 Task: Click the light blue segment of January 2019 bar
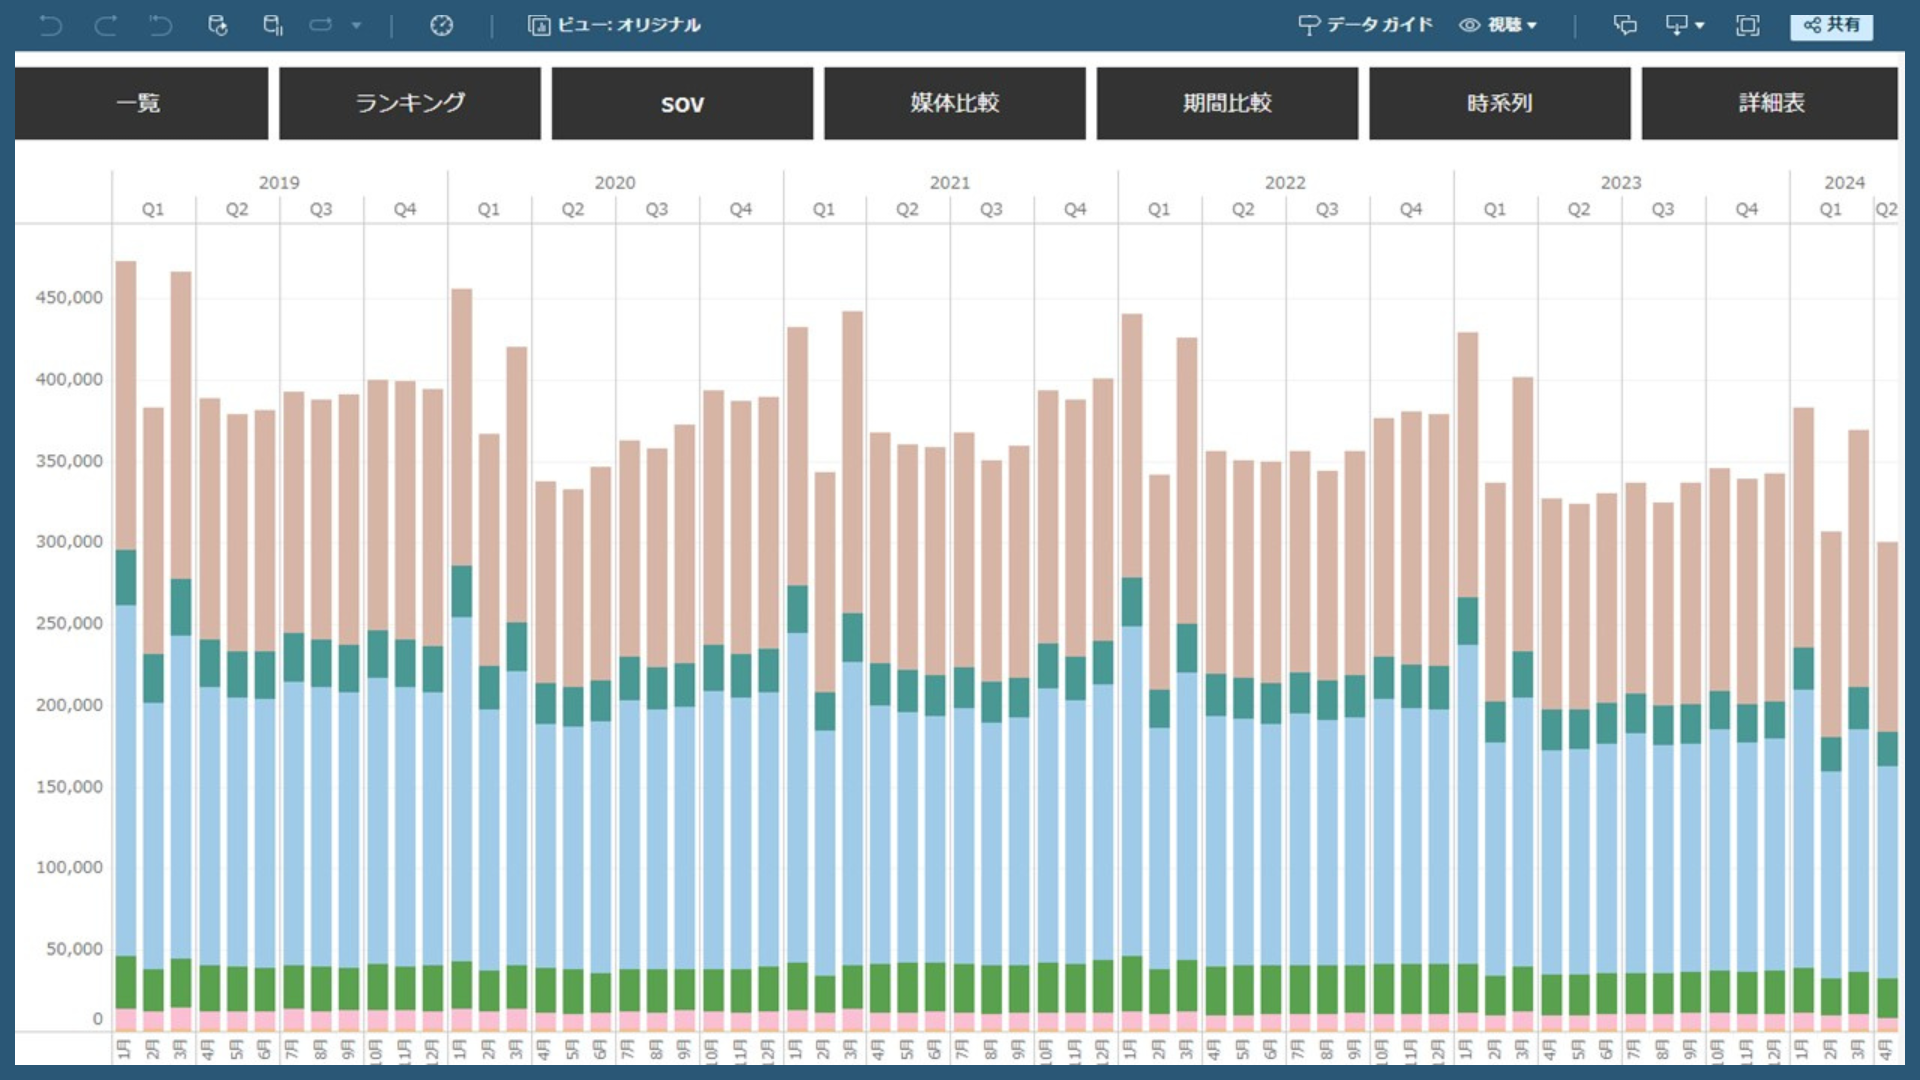point(126,780)
